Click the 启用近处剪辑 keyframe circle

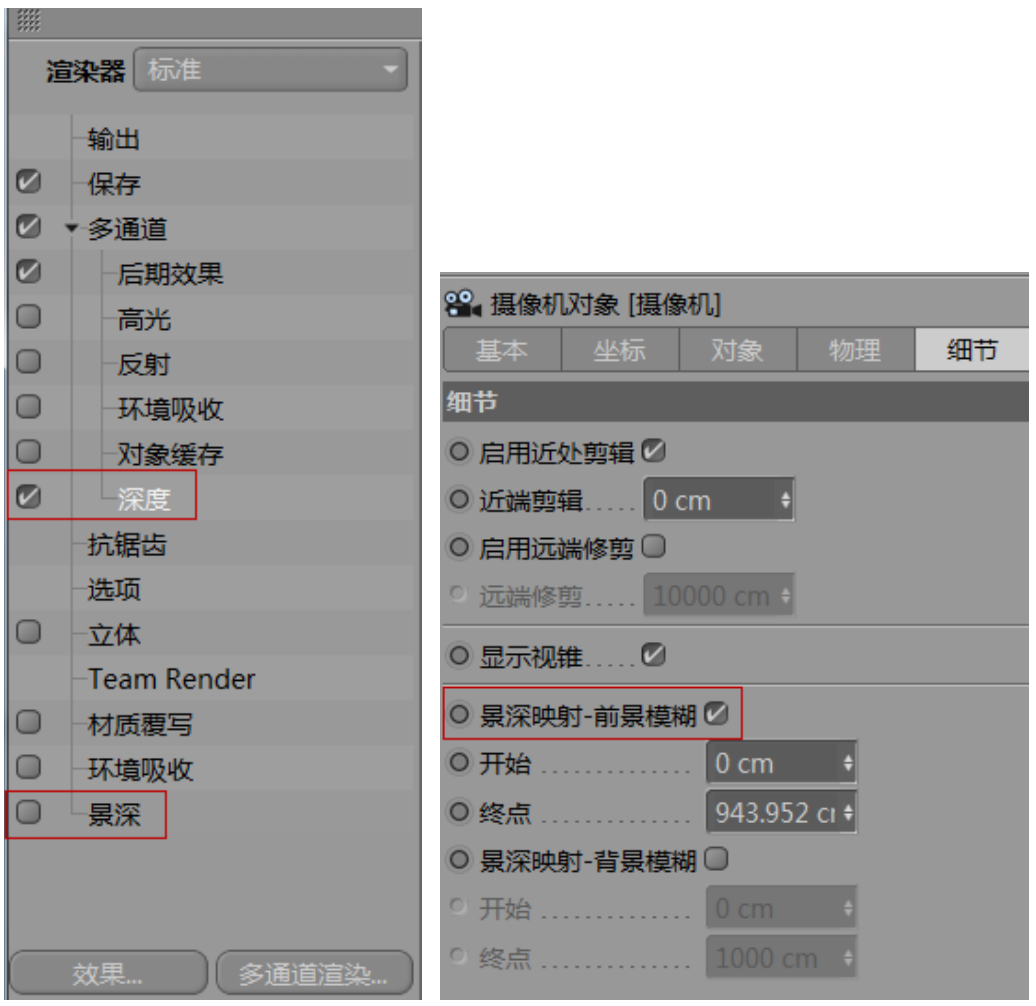[x=459, y=452]
